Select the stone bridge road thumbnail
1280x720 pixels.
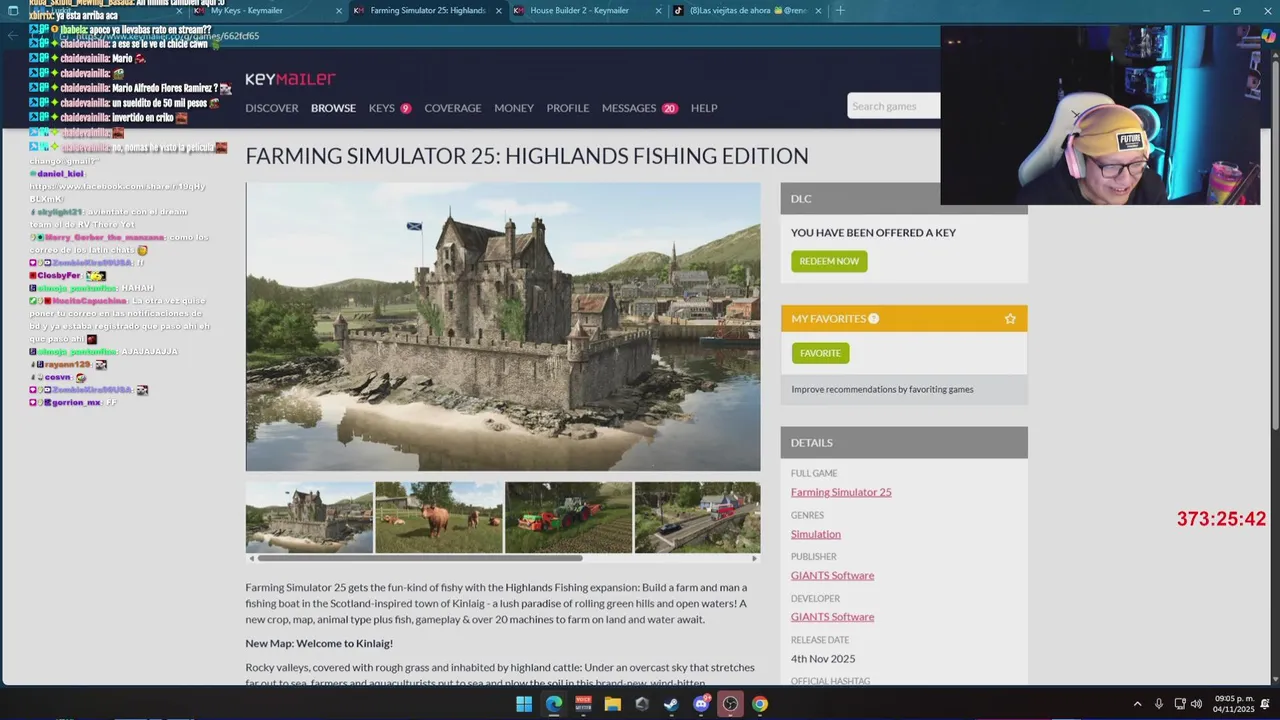(697, 517)
